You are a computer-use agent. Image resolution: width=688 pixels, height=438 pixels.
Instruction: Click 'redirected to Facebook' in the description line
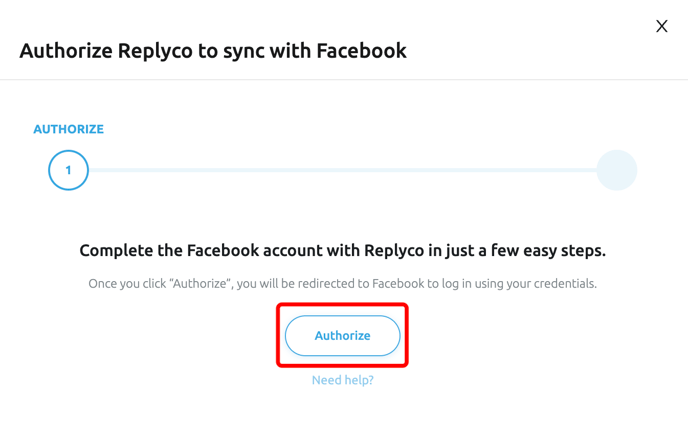point(362,283)
